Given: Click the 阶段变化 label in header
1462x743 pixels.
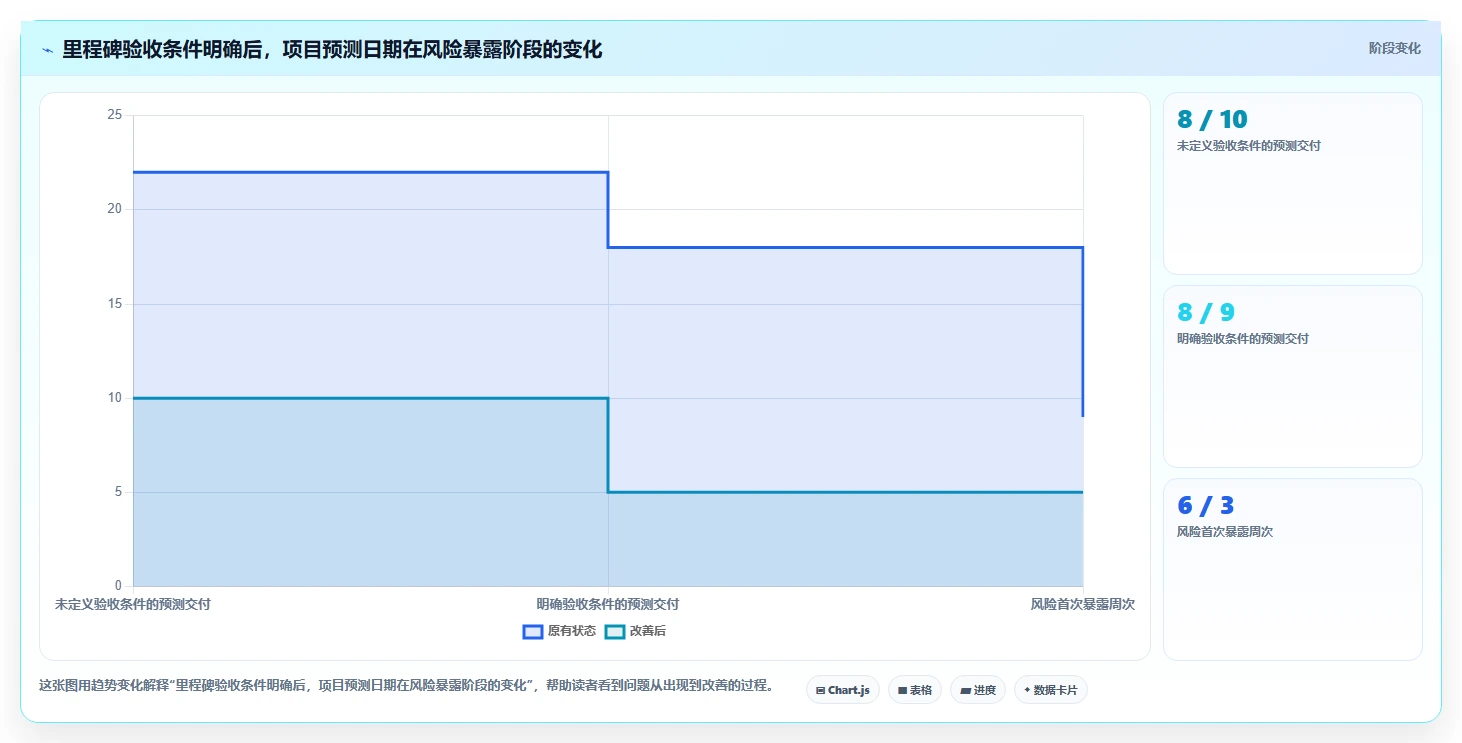Looking at the screenshot, I should (x=1394, y=48).
